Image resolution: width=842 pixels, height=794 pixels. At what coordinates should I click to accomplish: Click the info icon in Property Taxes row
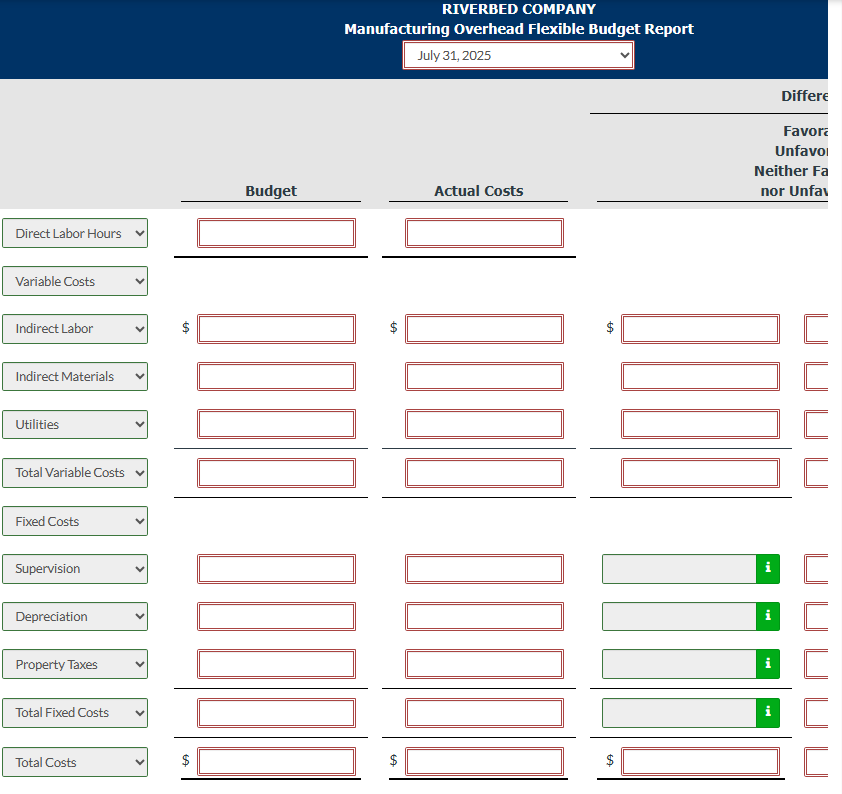(x=767, y=664)
